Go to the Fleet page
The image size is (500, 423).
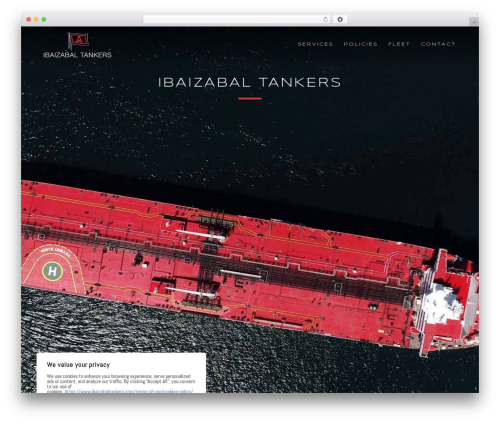(x=399, y=44)
